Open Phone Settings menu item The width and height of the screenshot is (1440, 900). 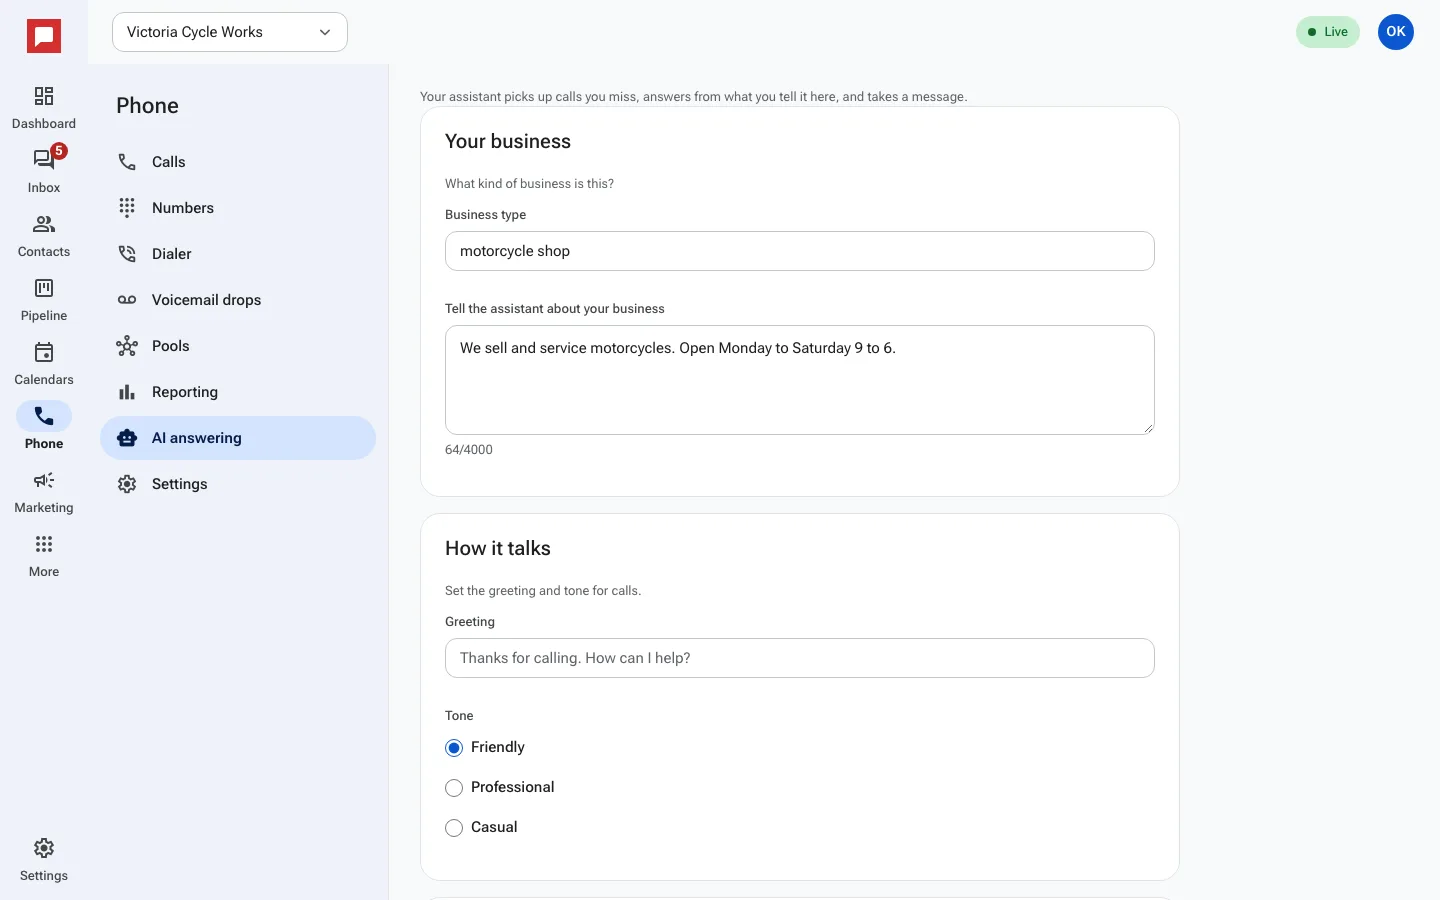[x=238, y=484]
